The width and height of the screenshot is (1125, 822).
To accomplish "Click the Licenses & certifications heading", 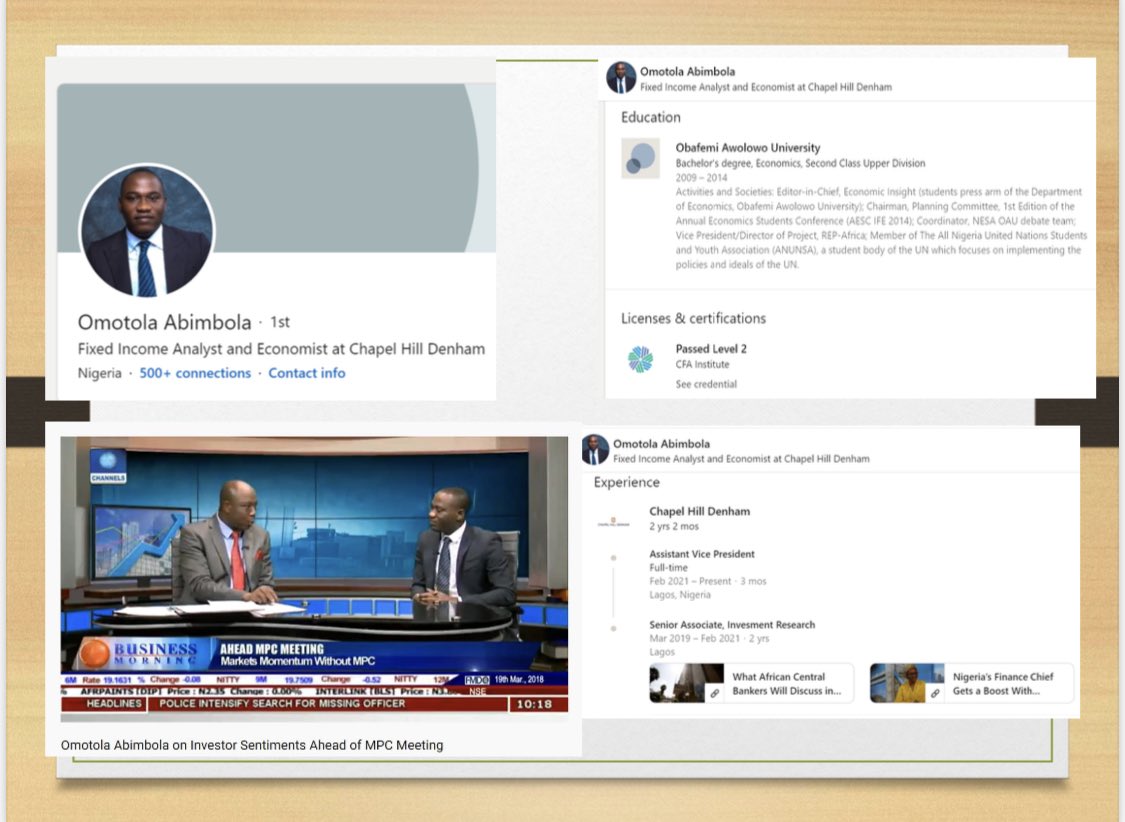I will tap(693, 318).
